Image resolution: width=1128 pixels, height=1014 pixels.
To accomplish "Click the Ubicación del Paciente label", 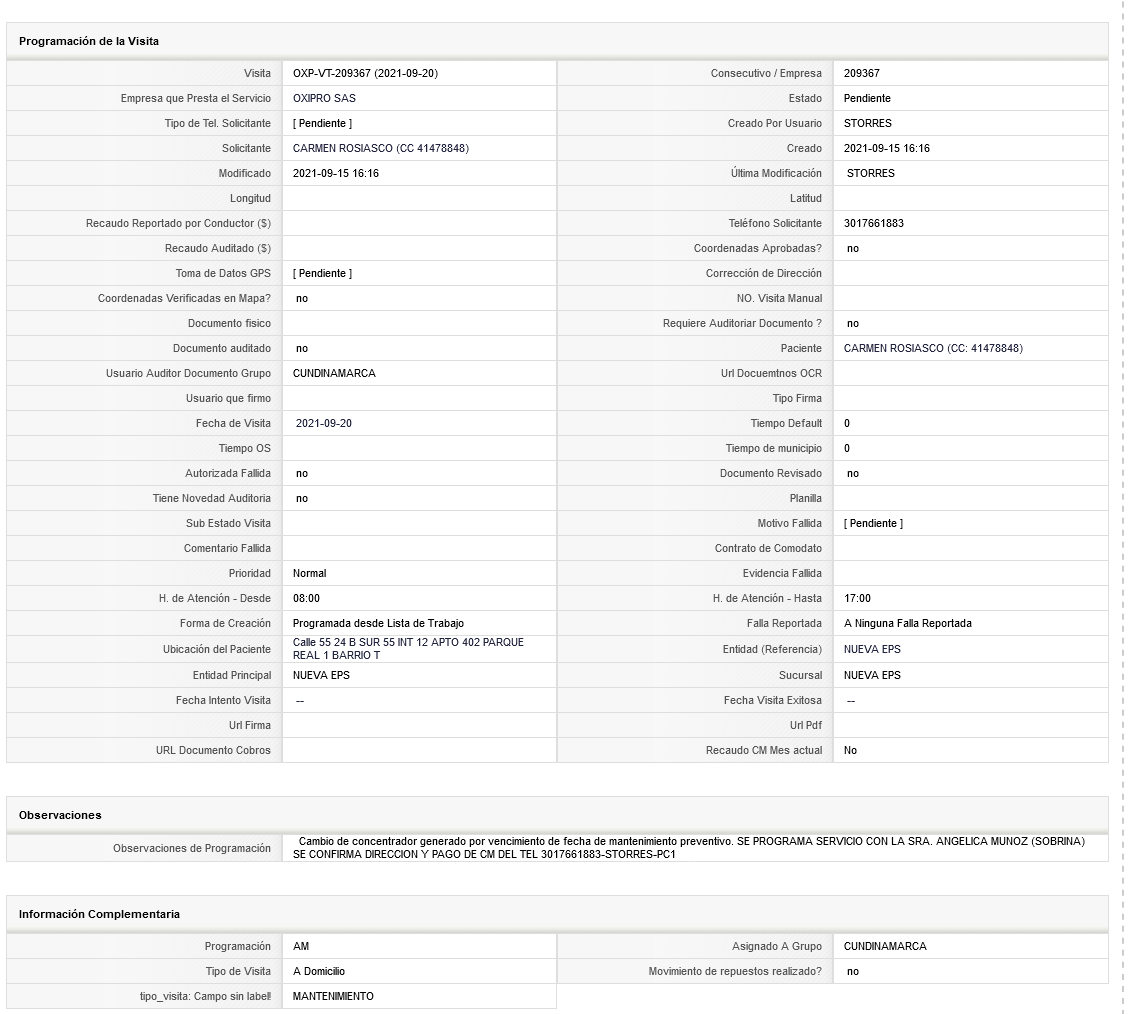I will [x=217, y=649].
